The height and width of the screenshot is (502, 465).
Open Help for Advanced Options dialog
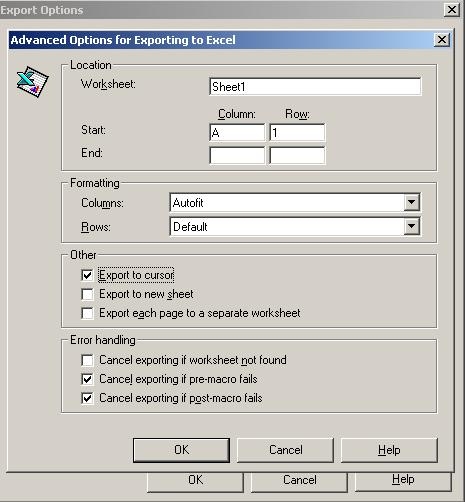click(x=389, y=450)
